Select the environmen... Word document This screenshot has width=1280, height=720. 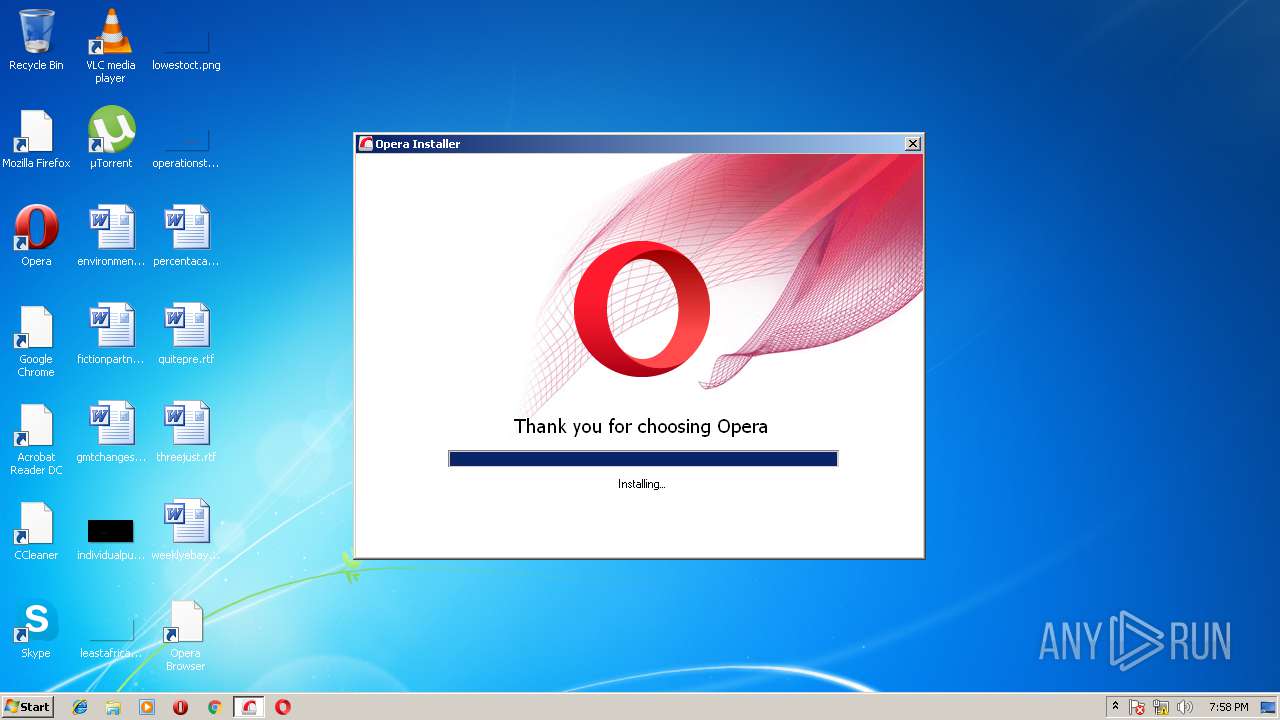(111, 236)
